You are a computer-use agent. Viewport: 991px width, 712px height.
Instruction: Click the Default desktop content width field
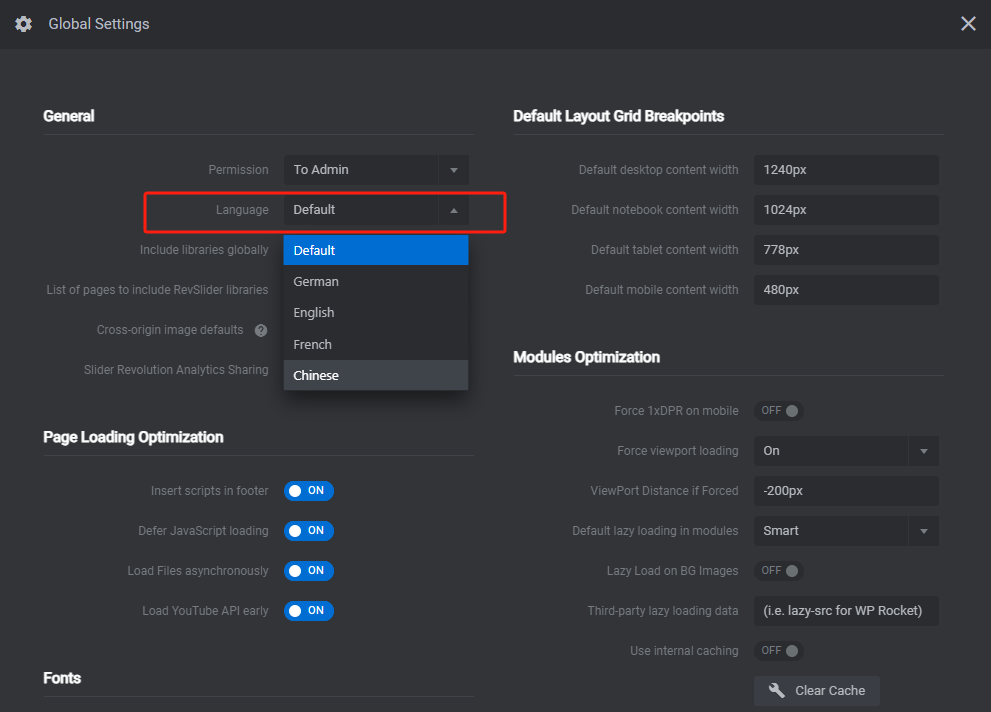tap(845, 170)
